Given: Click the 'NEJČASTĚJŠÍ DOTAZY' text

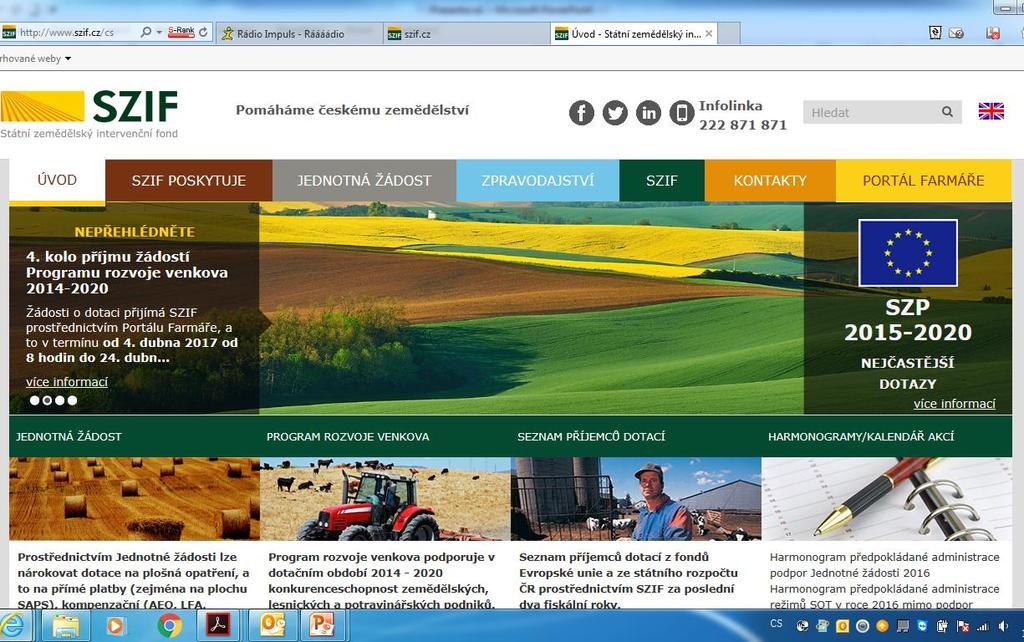Looking at the screenshot, I should click(908, 373).
